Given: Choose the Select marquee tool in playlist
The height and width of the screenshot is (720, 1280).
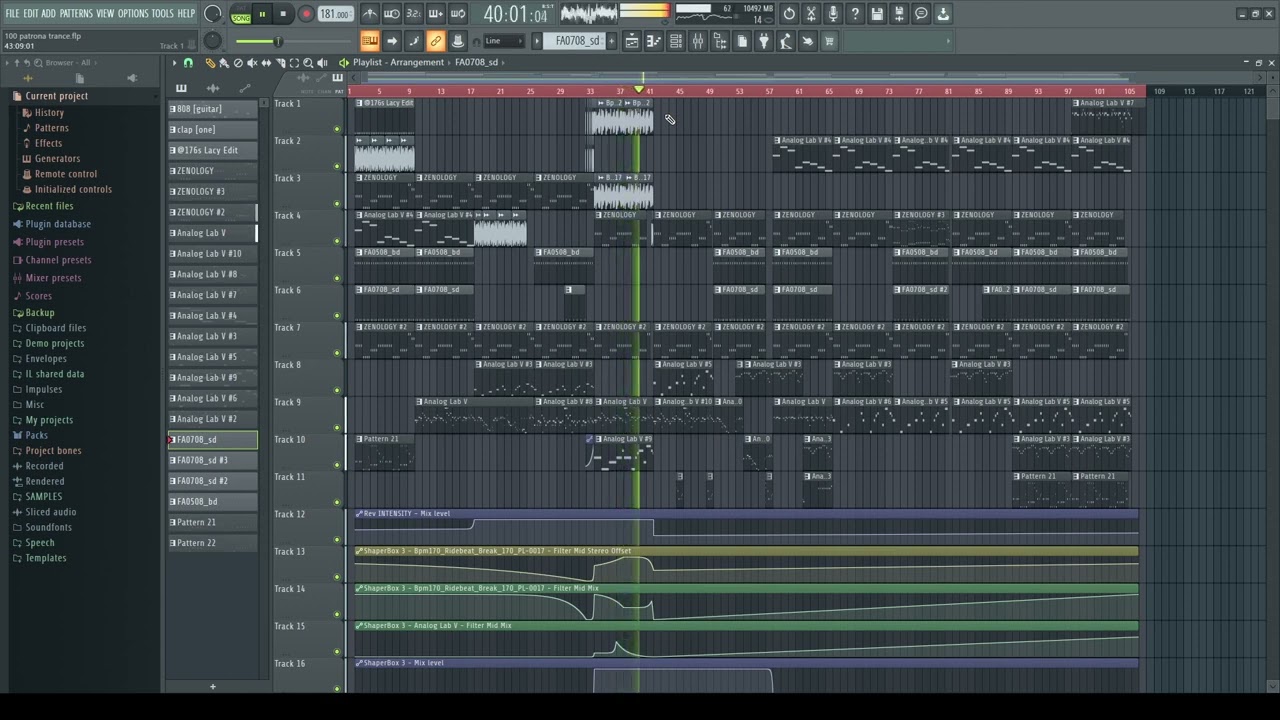Looking at the screenshot, I should (294, 63).
